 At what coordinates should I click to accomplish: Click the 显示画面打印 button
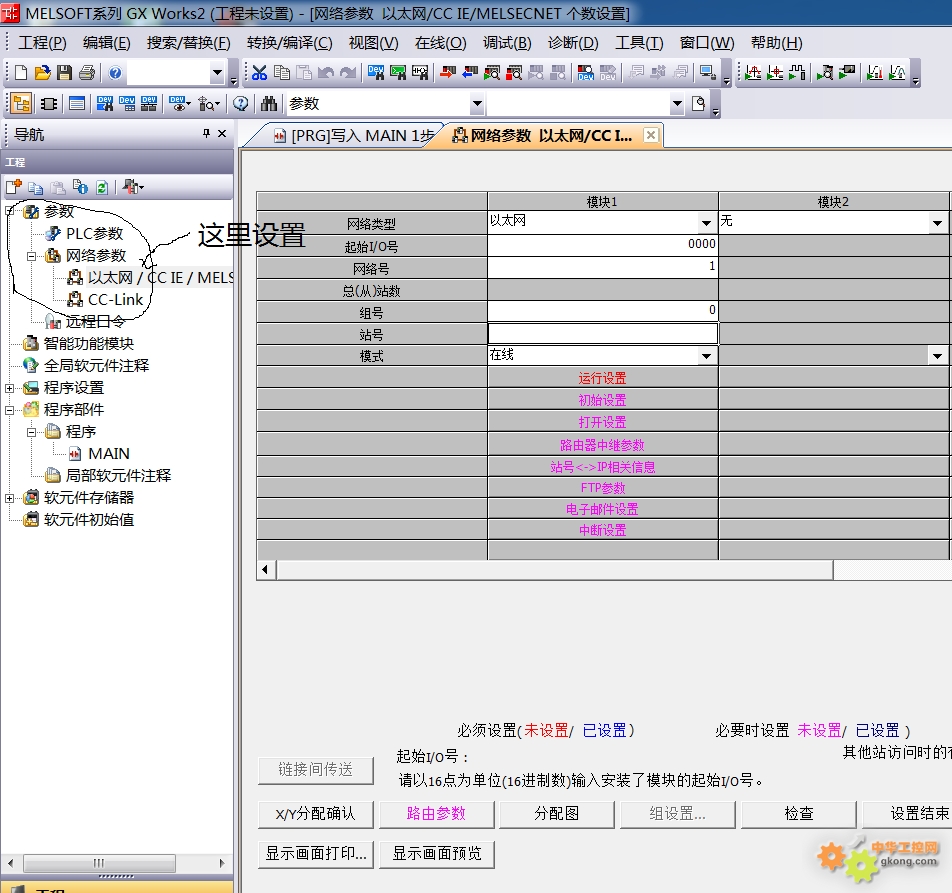315,854
